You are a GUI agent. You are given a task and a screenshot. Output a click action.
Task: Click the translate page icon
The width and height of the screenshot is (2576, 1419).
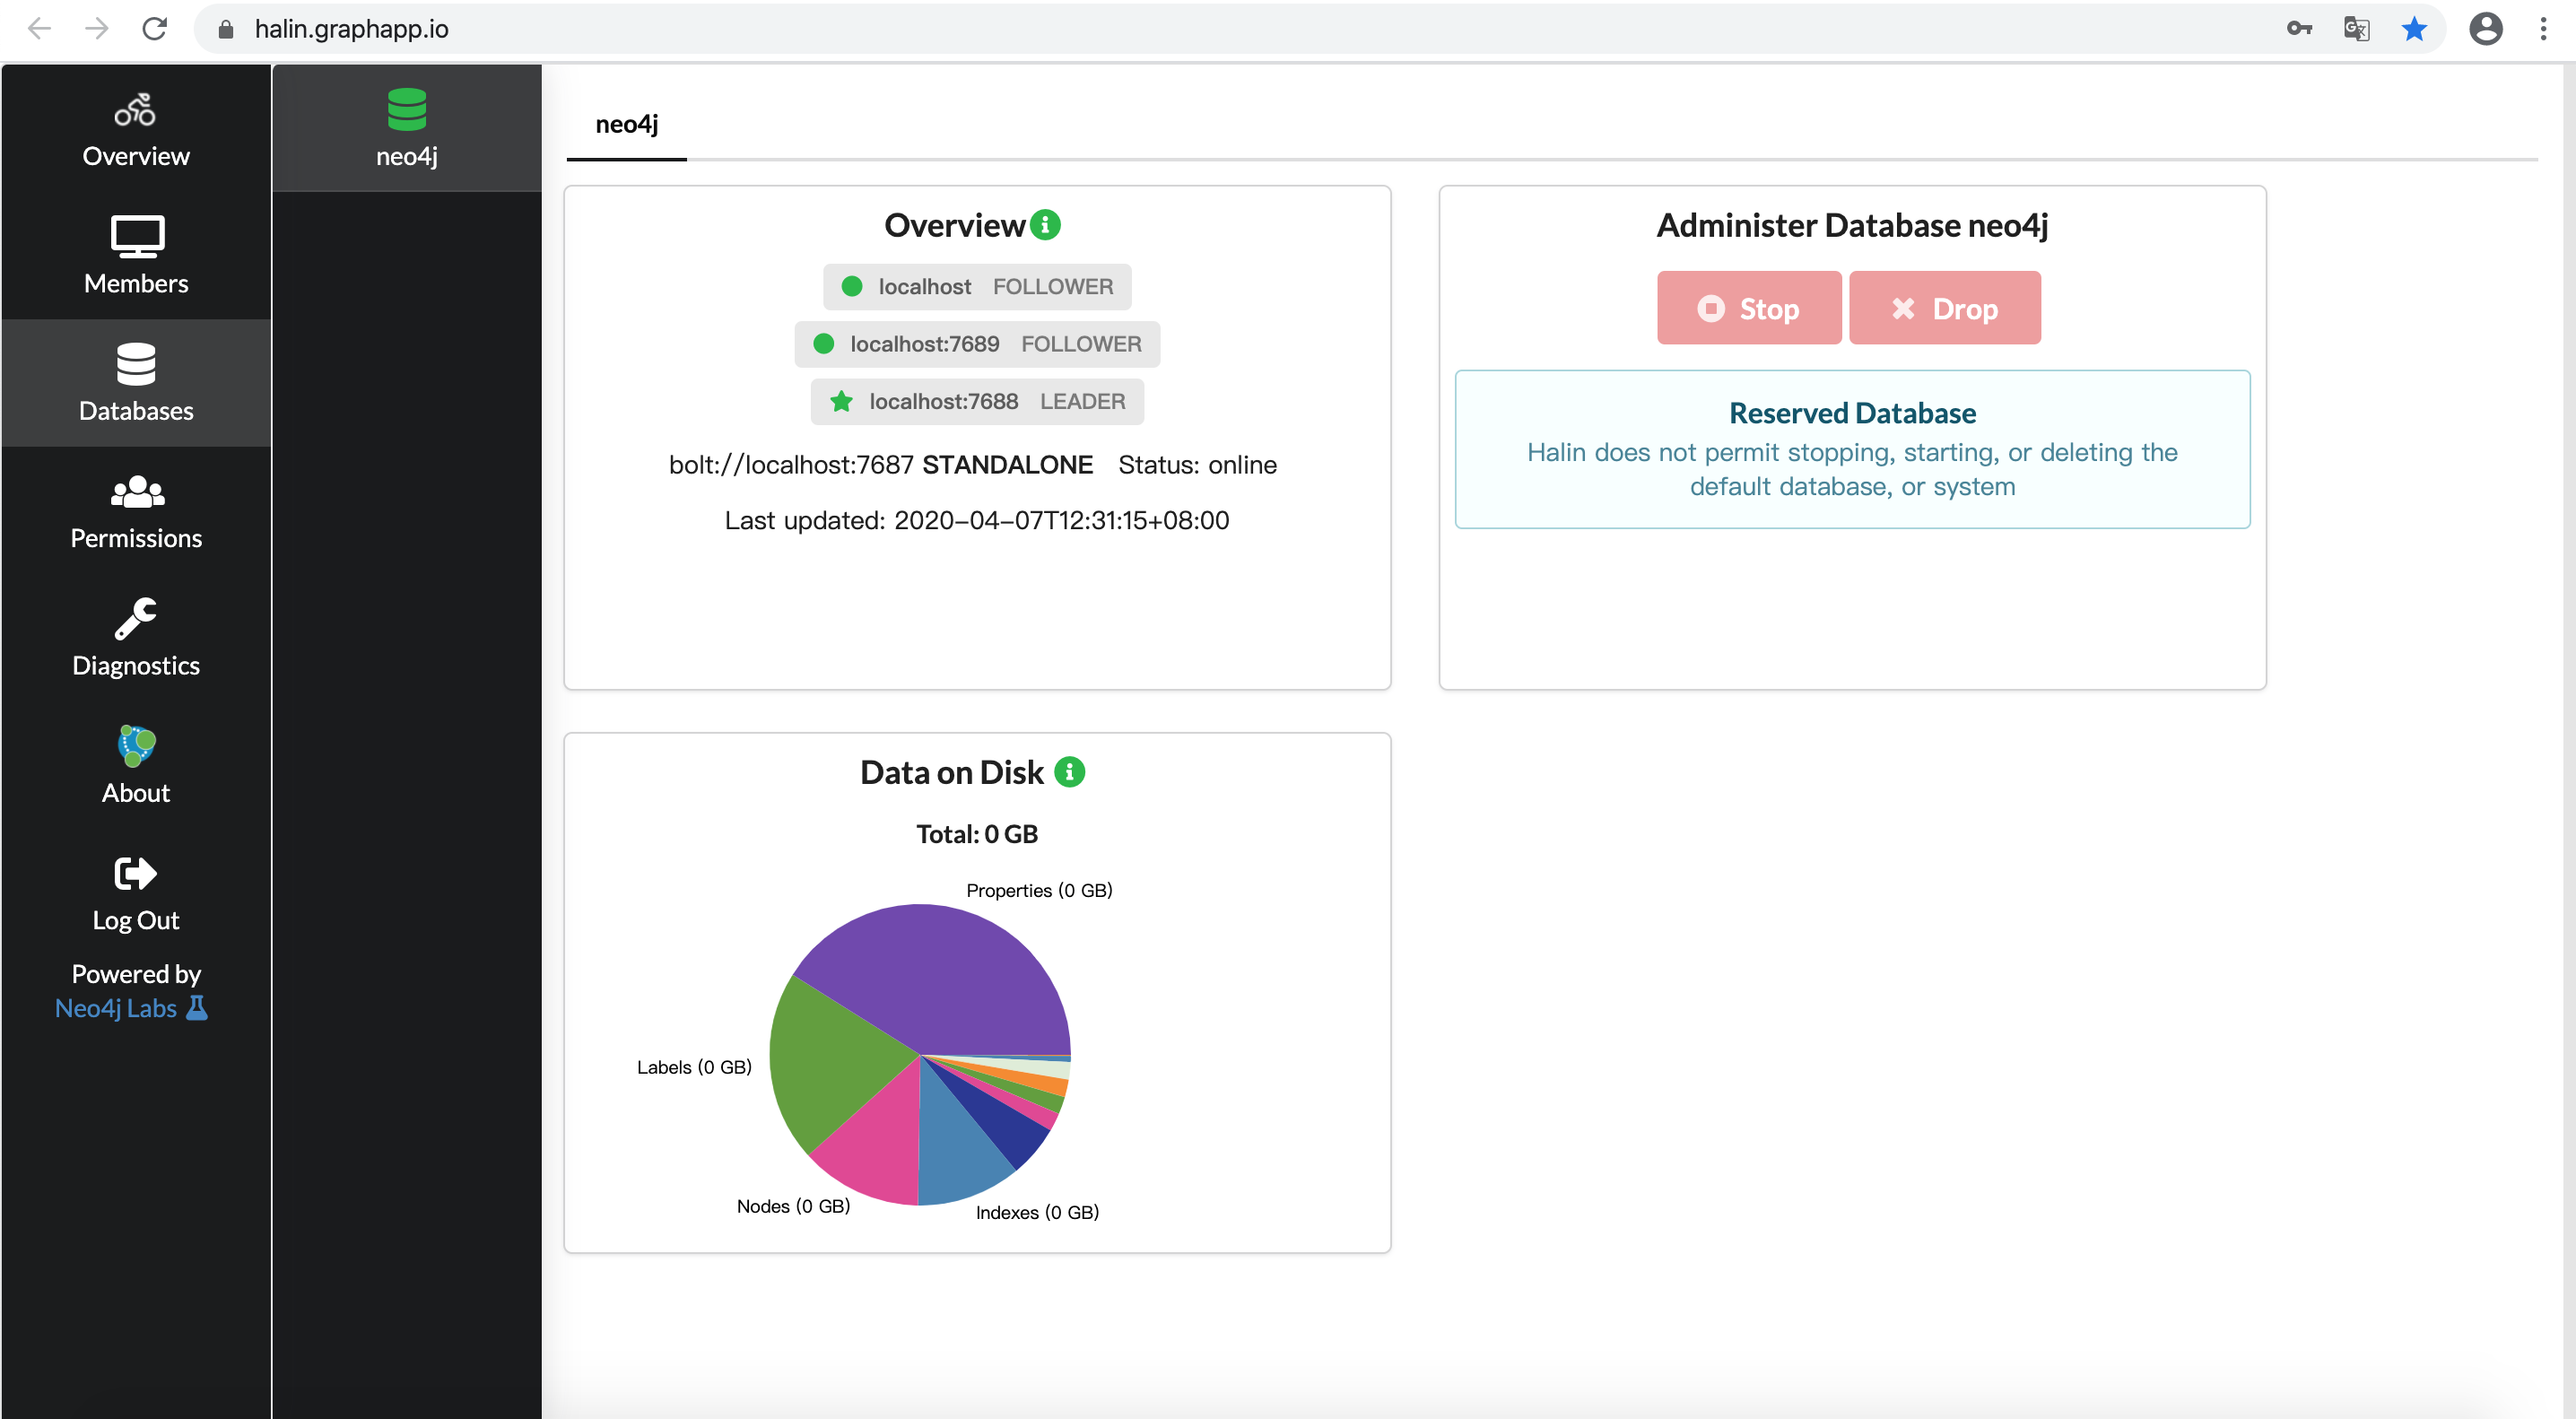tap(2357, 29)
